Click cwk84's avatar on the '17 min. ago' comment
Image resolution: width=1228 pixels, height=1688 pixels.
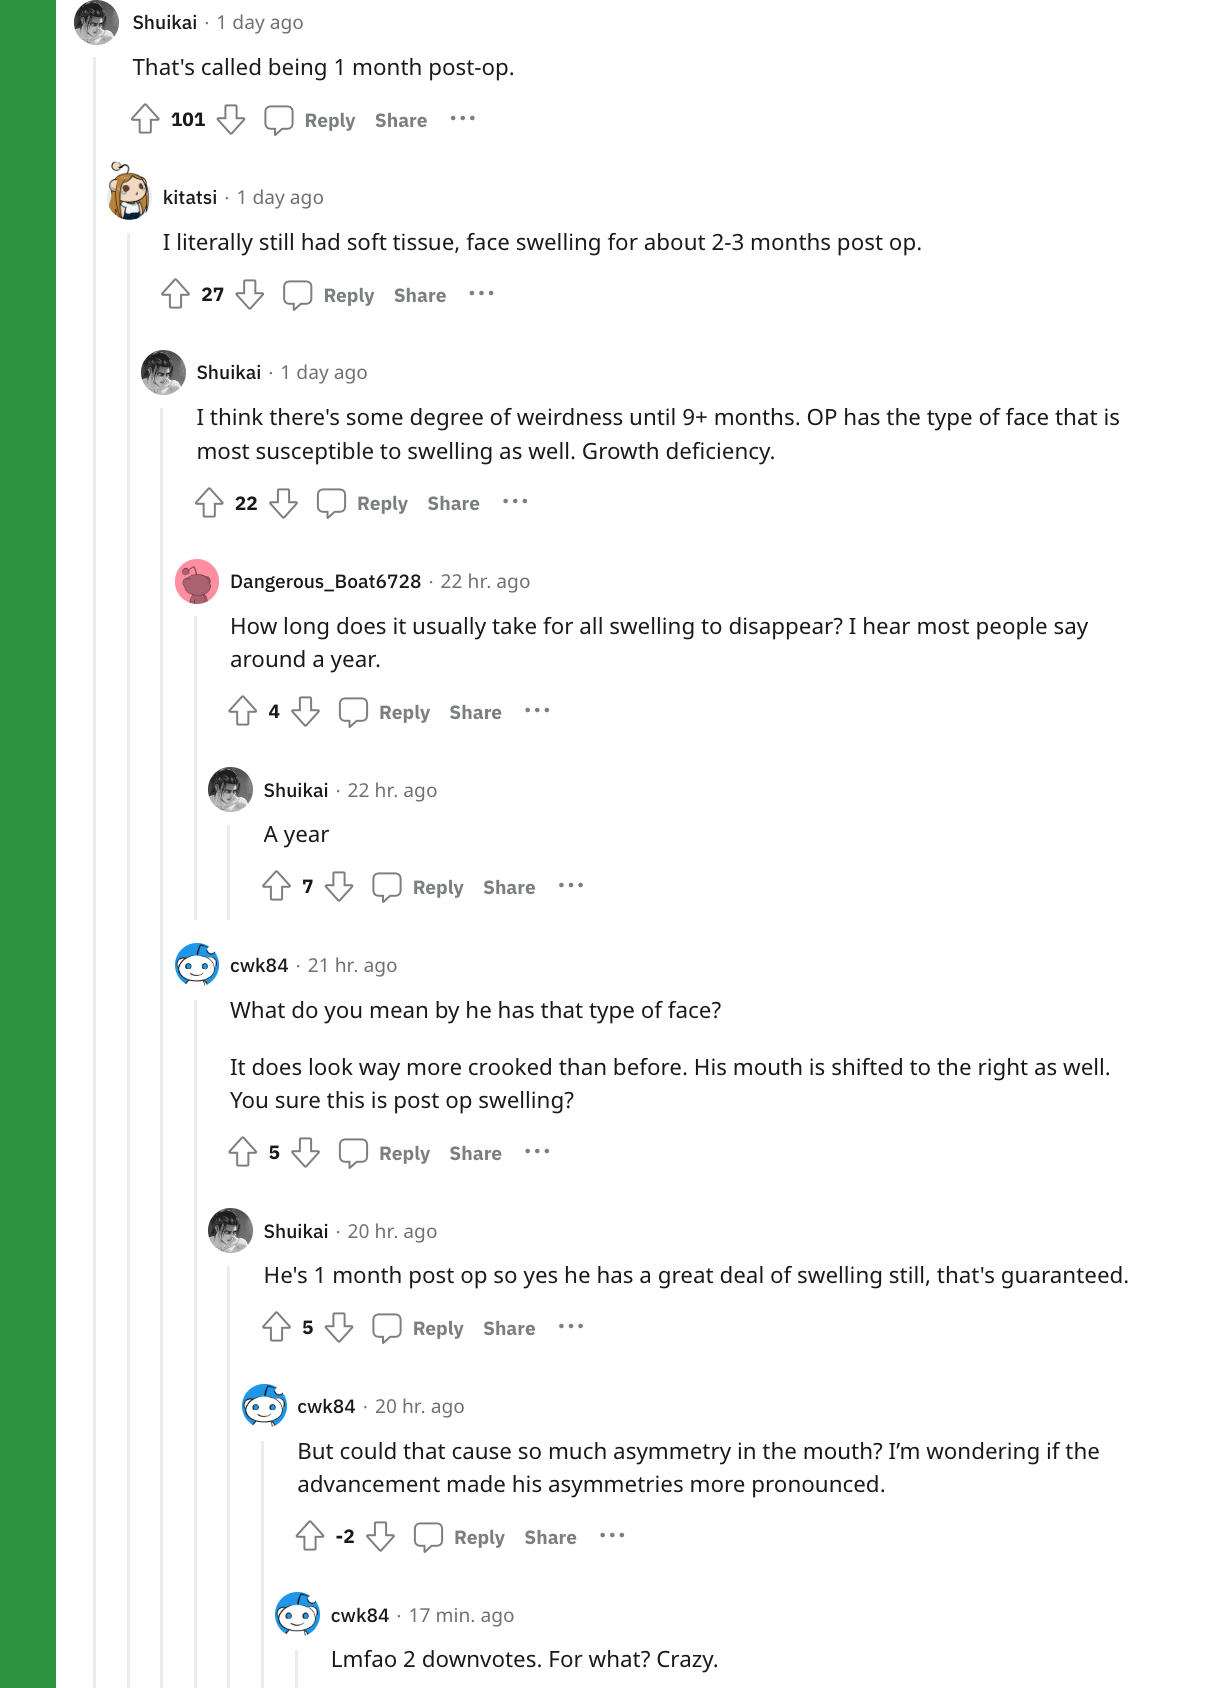297,1614
